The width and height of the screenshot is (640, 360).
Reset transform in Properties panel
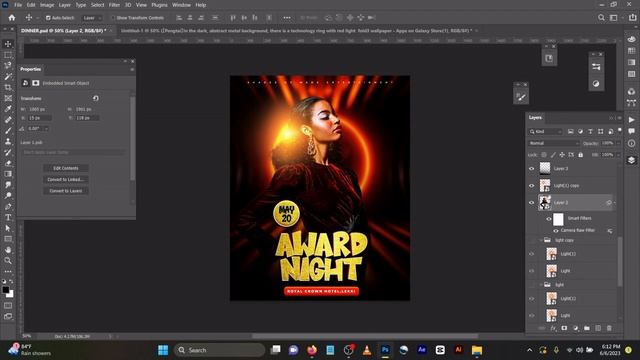click(96, 98)
